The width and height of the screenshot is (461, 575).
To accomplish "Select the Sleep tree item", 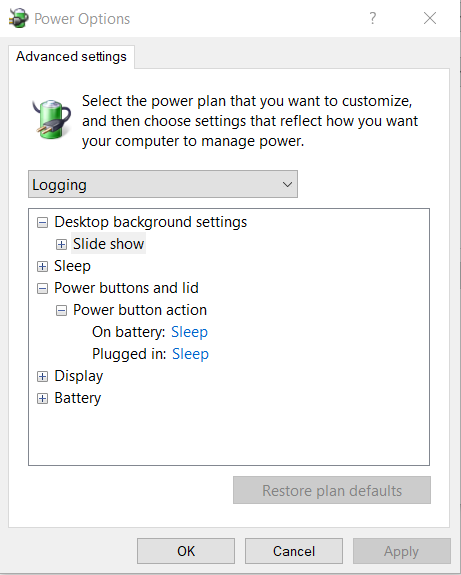I will (x=72, y=266).
